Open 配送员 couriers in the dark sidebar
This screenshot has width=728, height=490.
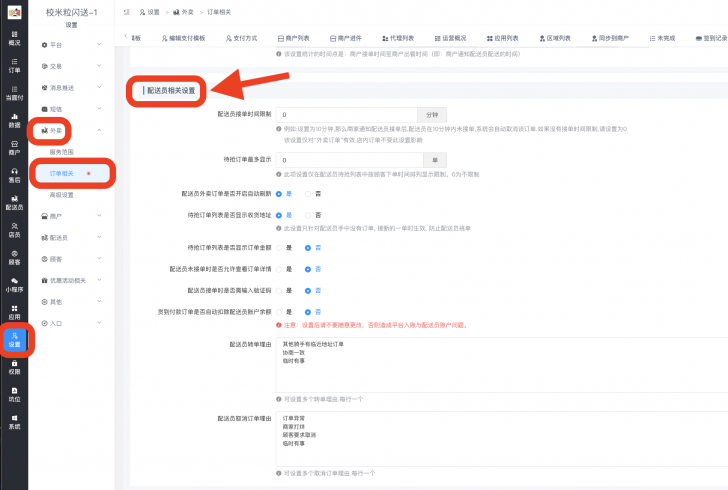[x=14, y=203]
